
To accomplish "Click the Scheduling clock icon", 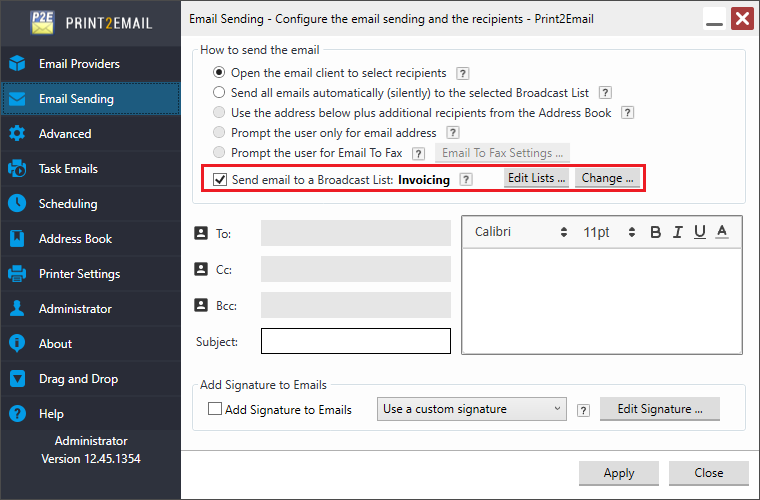I will [17, 203].
